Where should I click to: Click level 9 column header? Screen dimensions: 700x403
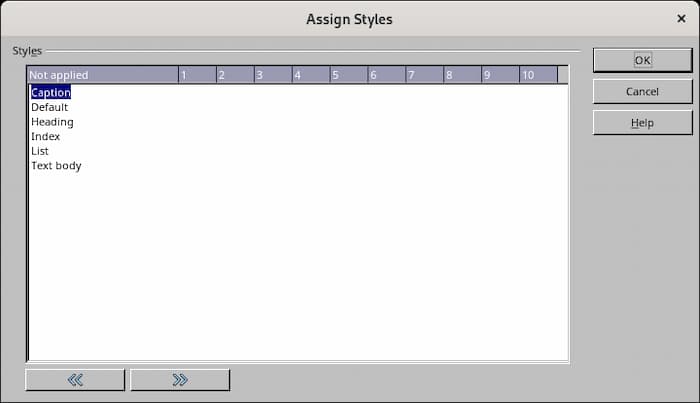click(501, 75)
